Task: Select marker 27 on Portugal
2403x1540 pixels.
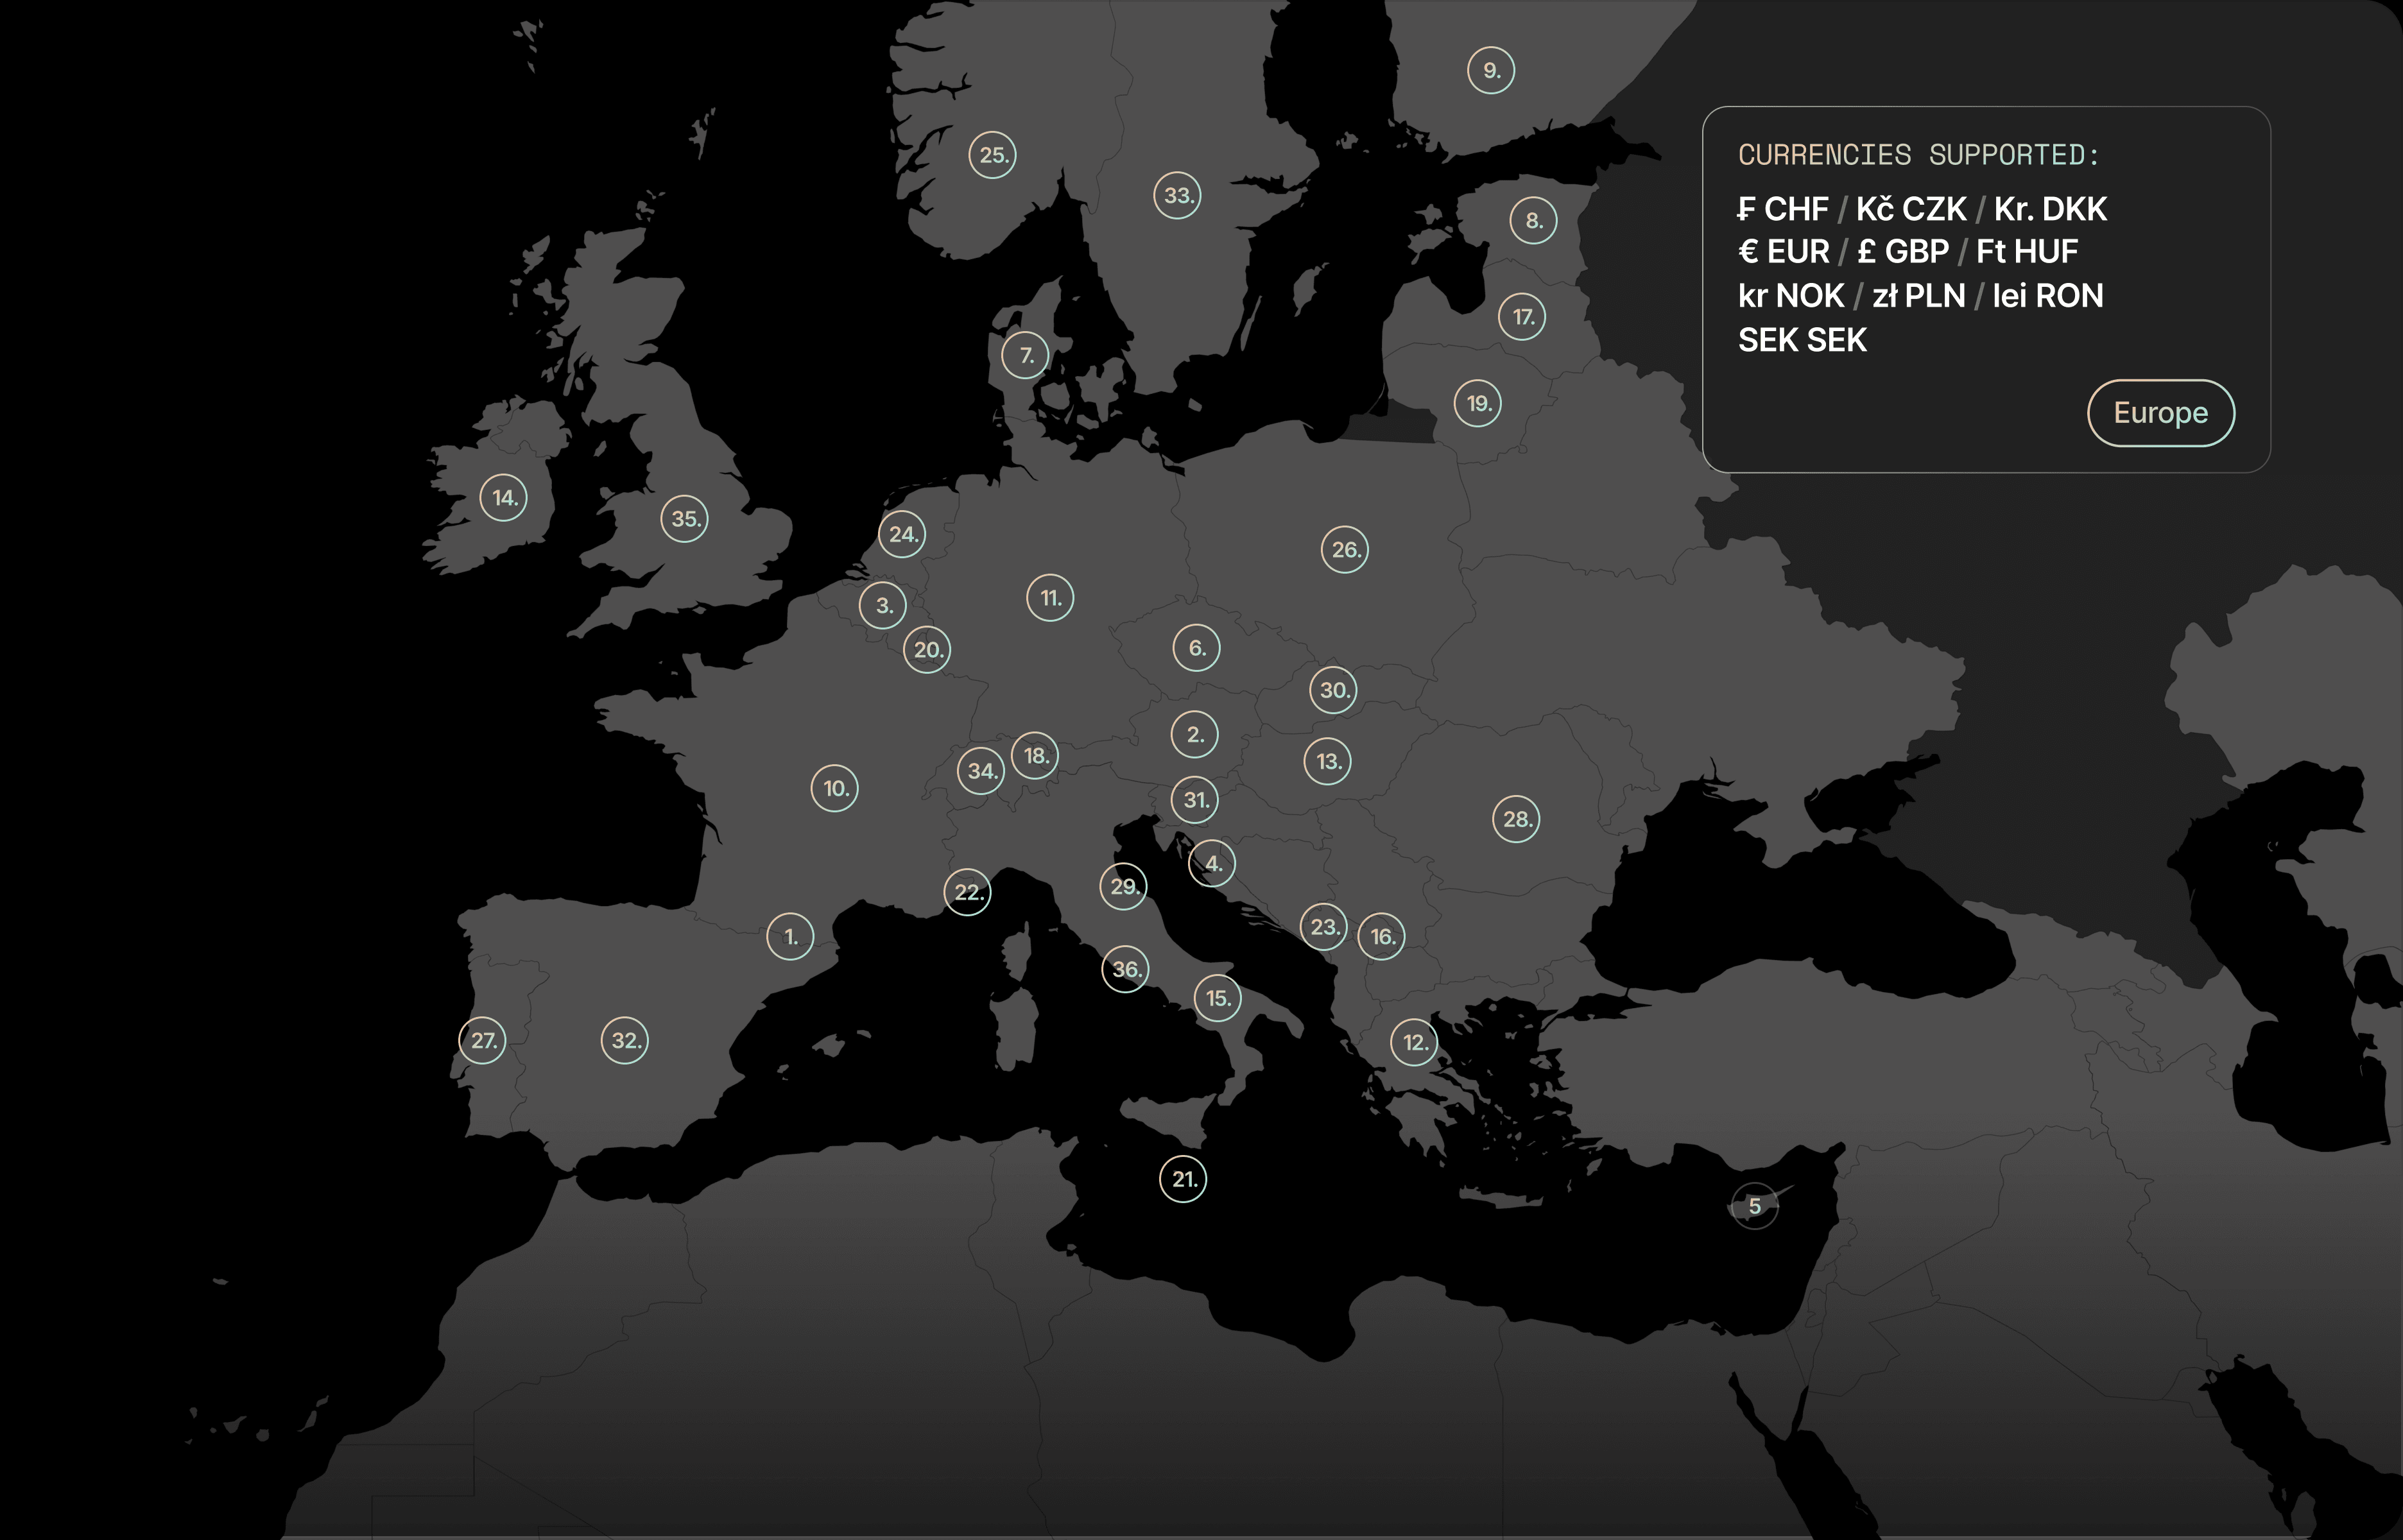Action: coord(484,1040)
